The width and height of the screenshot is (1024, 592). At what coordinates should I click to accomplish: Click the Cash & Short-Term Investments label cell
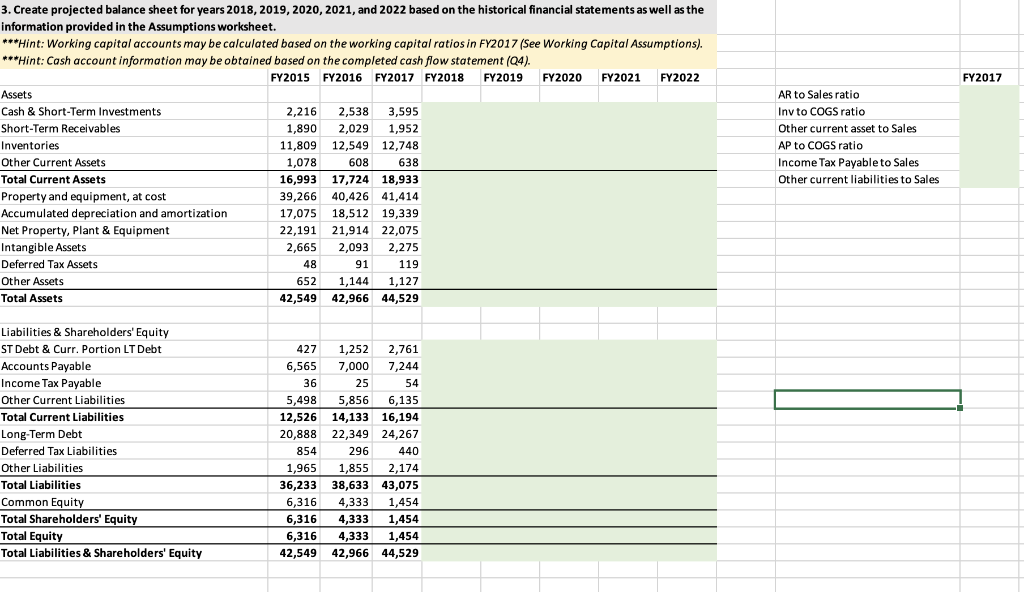pos(80,111)
